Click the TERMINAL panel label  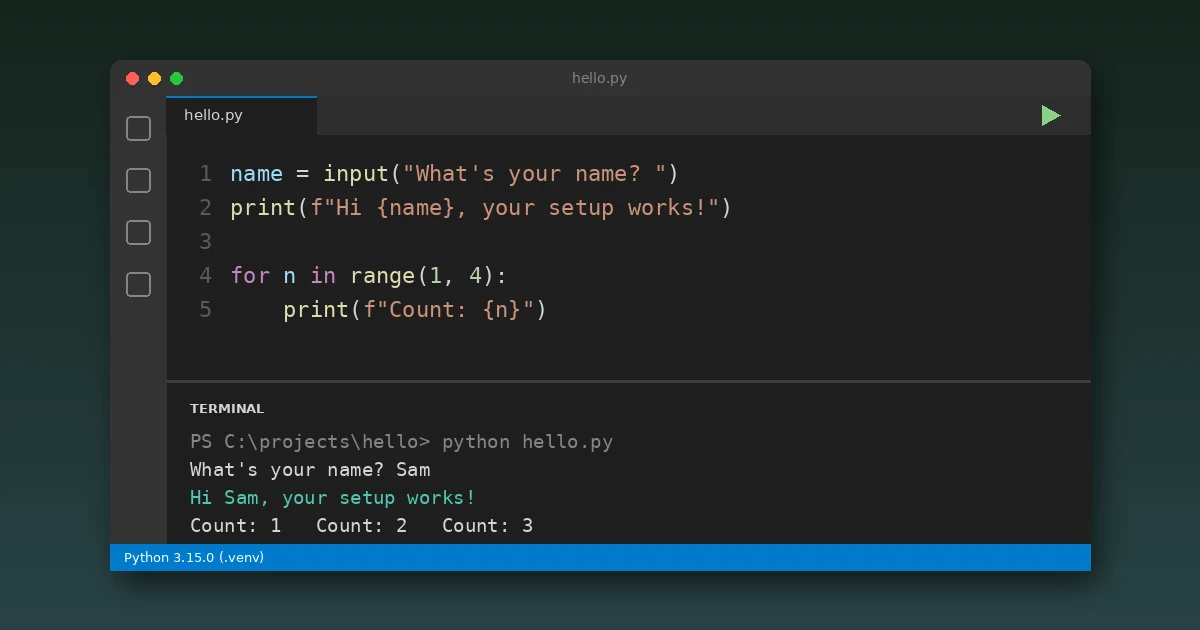(227, 409)
